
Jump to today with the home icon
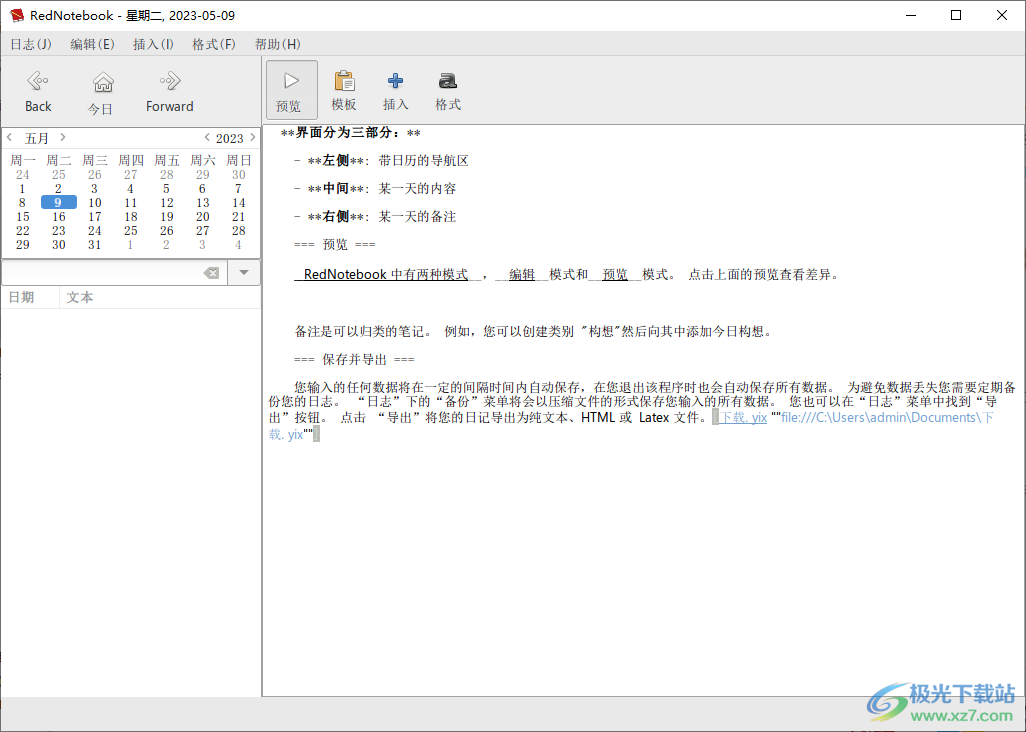tap(102, 92)
